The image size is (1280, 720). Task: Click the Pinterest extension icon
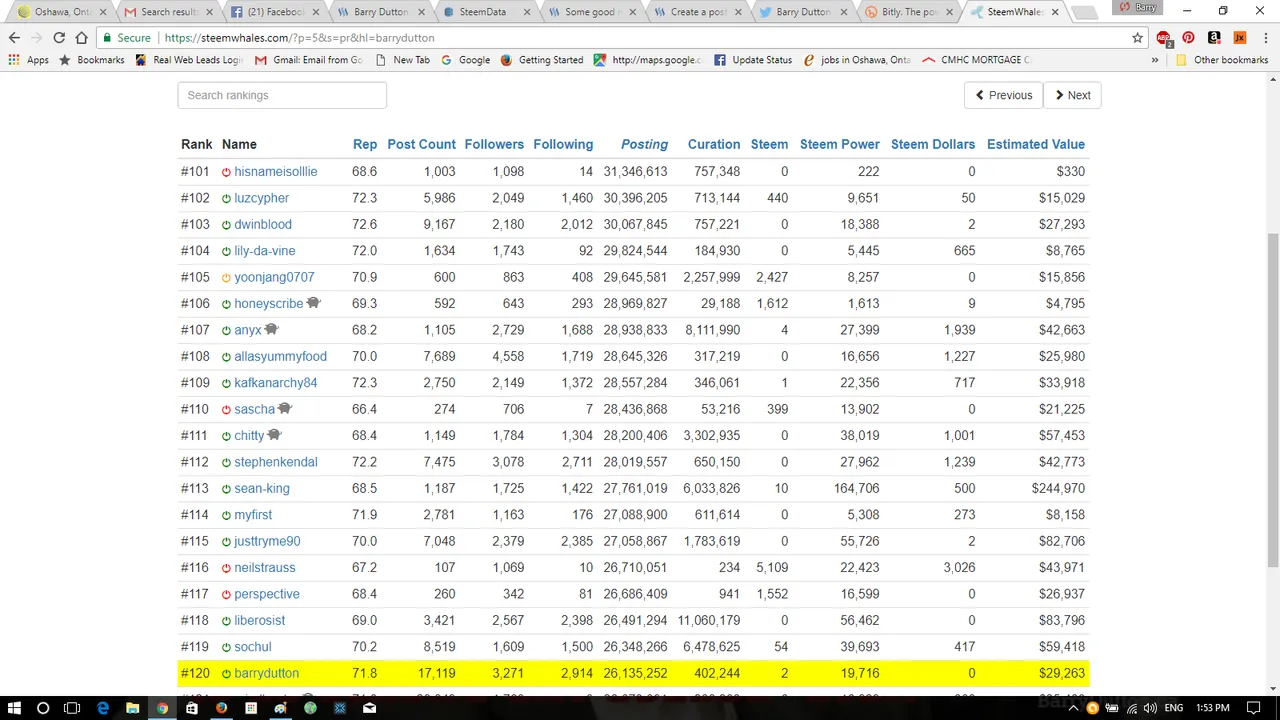click(1188, 38)
